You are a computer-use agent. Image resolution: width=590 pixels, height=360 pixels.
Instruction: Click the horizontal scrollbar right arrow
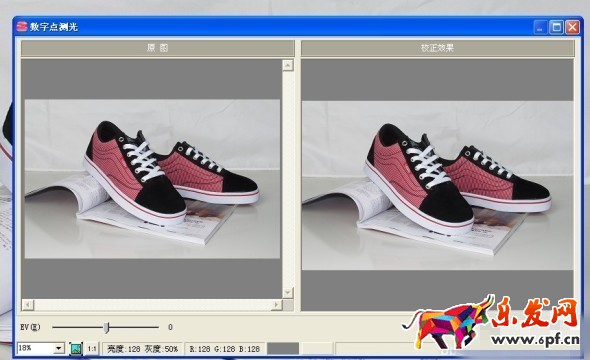277,305
